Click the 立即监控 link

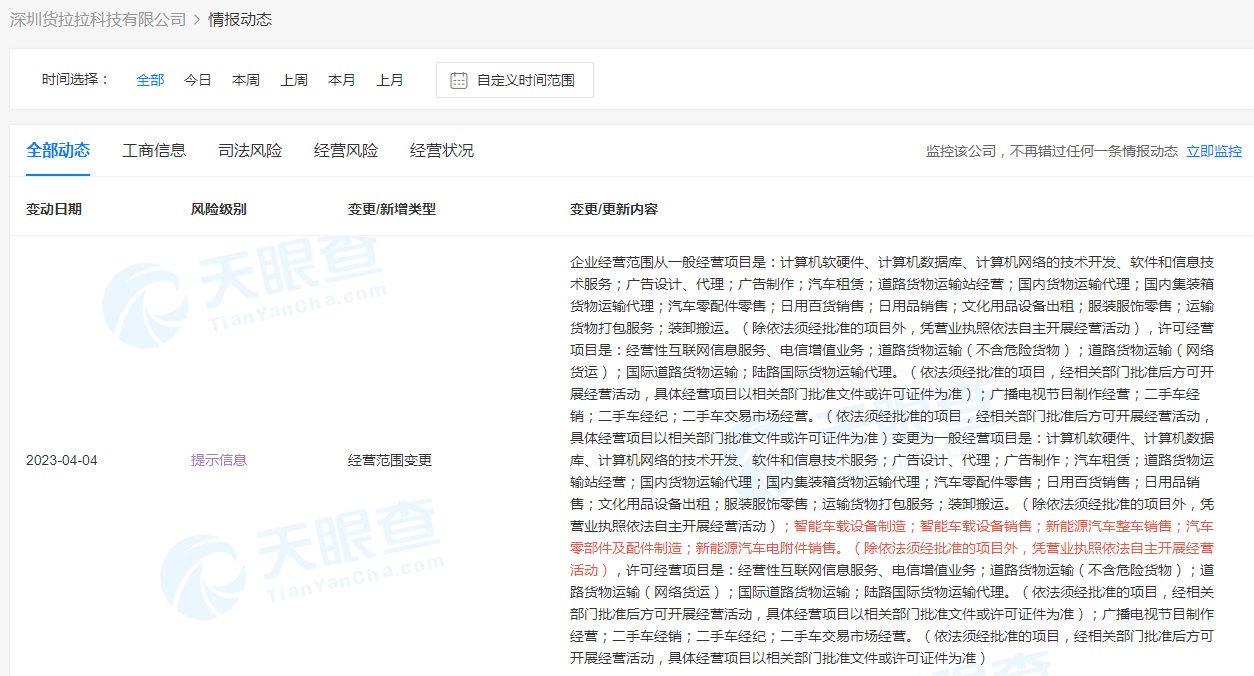pyautogui.click(x=1214, y=151)
